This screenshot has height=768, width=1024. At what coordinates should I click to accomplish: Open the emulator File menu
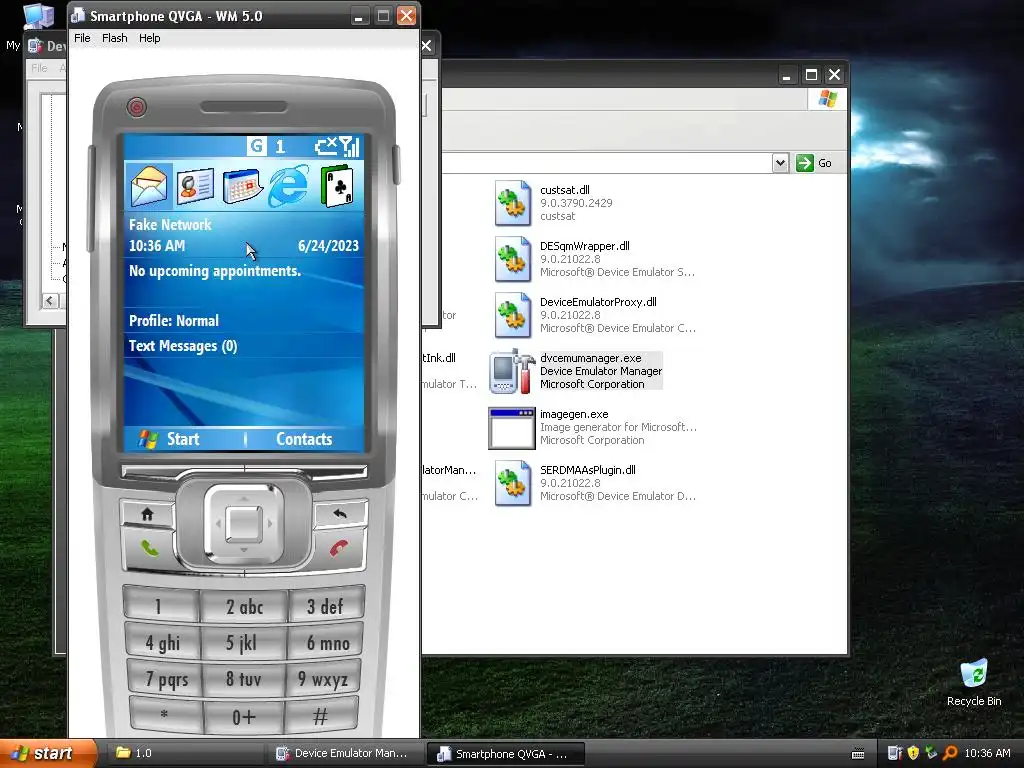(82, 38)
